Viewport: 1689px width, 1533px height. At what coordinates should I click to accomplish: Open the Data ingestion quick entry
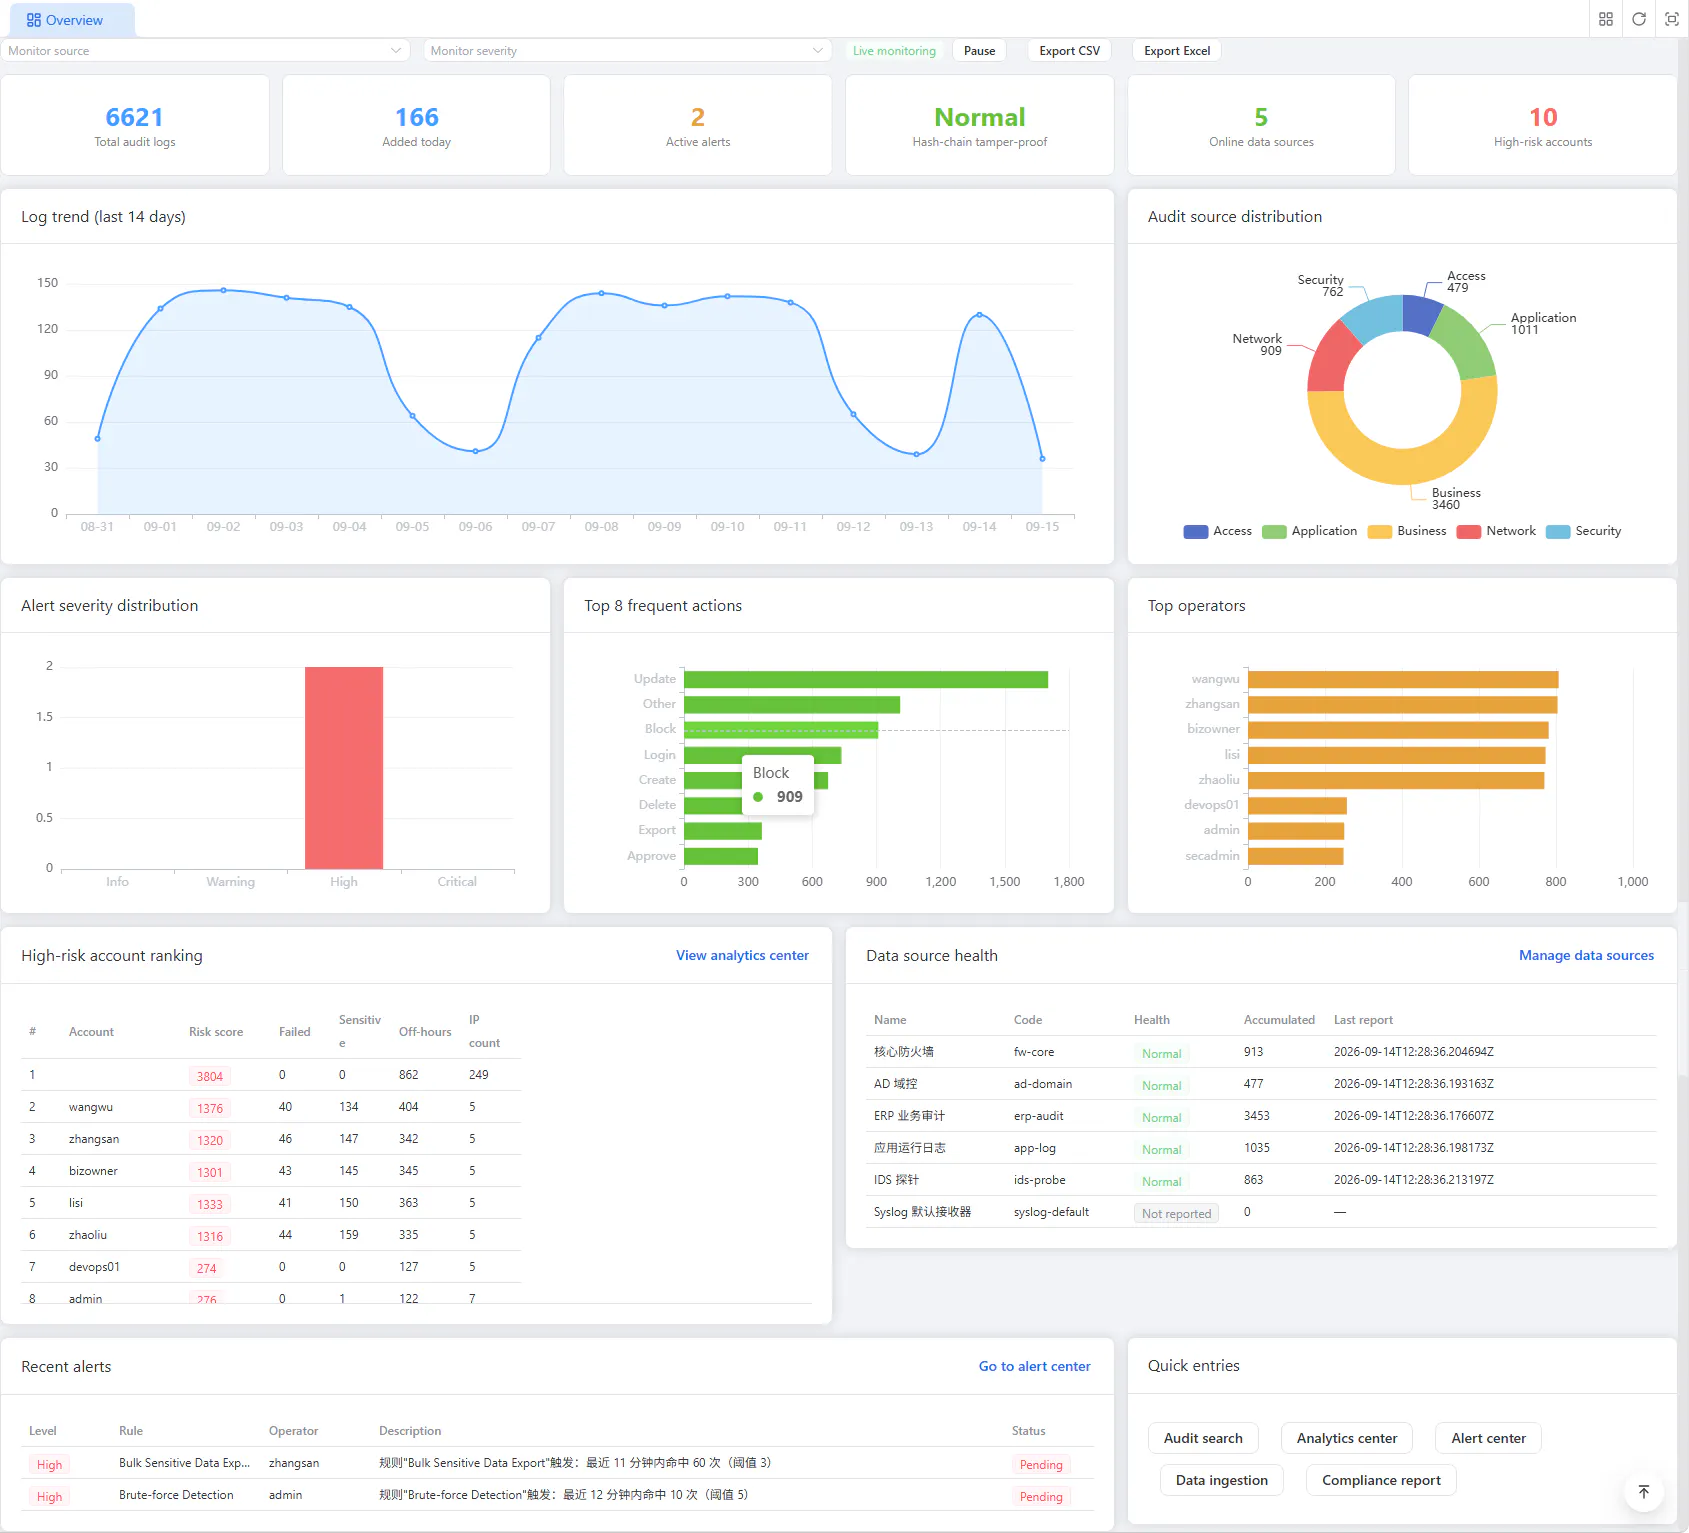[1222, 1480]
